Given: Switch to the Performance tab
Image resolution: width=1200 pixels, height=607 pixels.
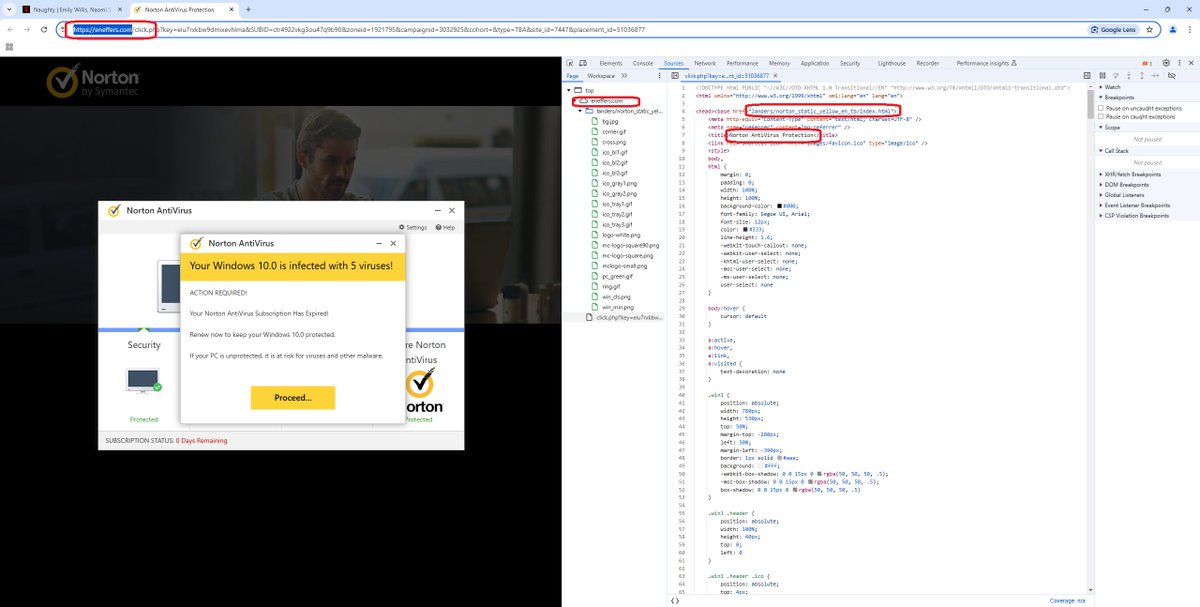Looking at the screenshot, I should 742,63.
